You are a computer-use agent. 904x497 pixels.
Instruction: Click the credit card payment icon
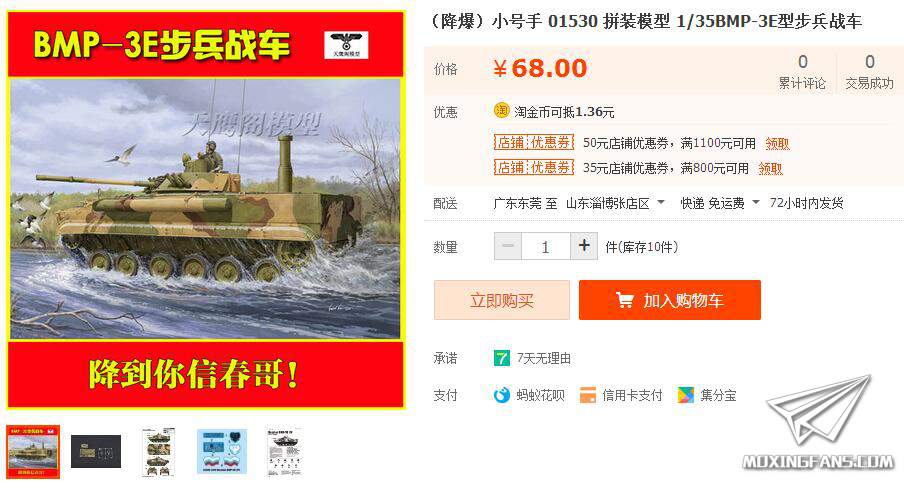click(x=587, y=396)
